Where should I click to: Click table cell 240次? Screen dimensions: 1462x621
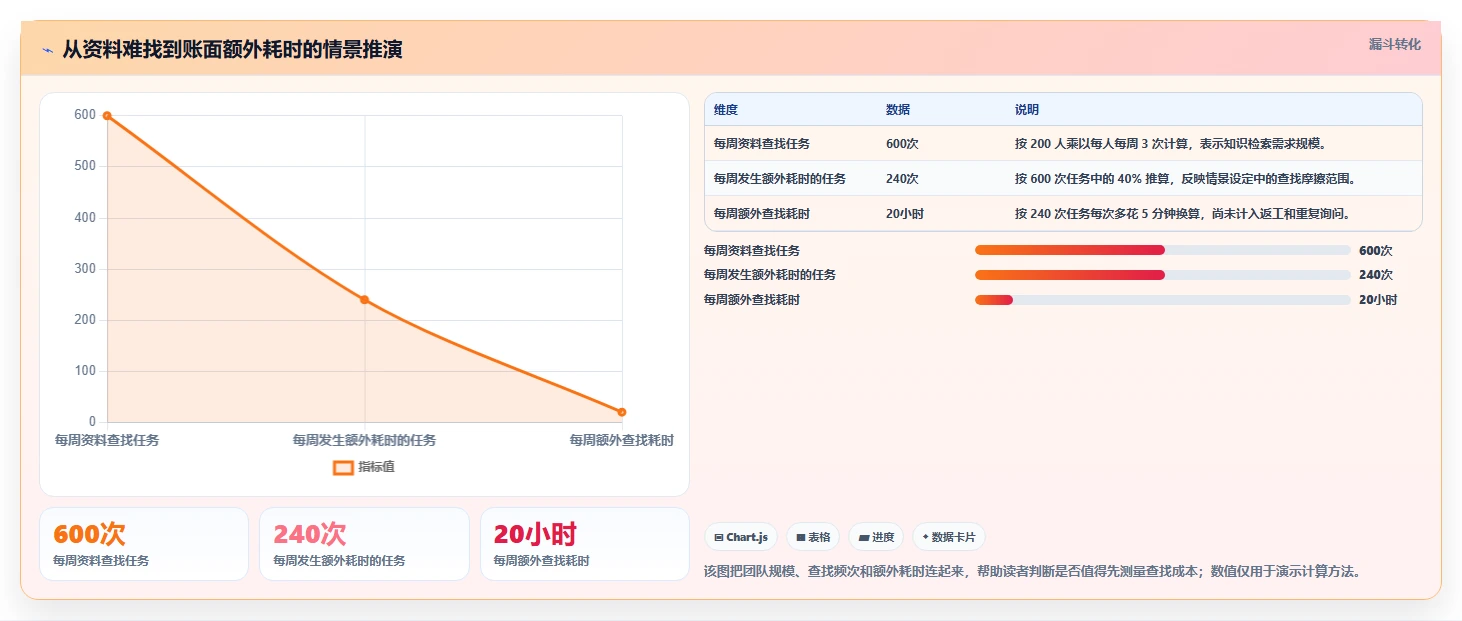coord(902,179)
